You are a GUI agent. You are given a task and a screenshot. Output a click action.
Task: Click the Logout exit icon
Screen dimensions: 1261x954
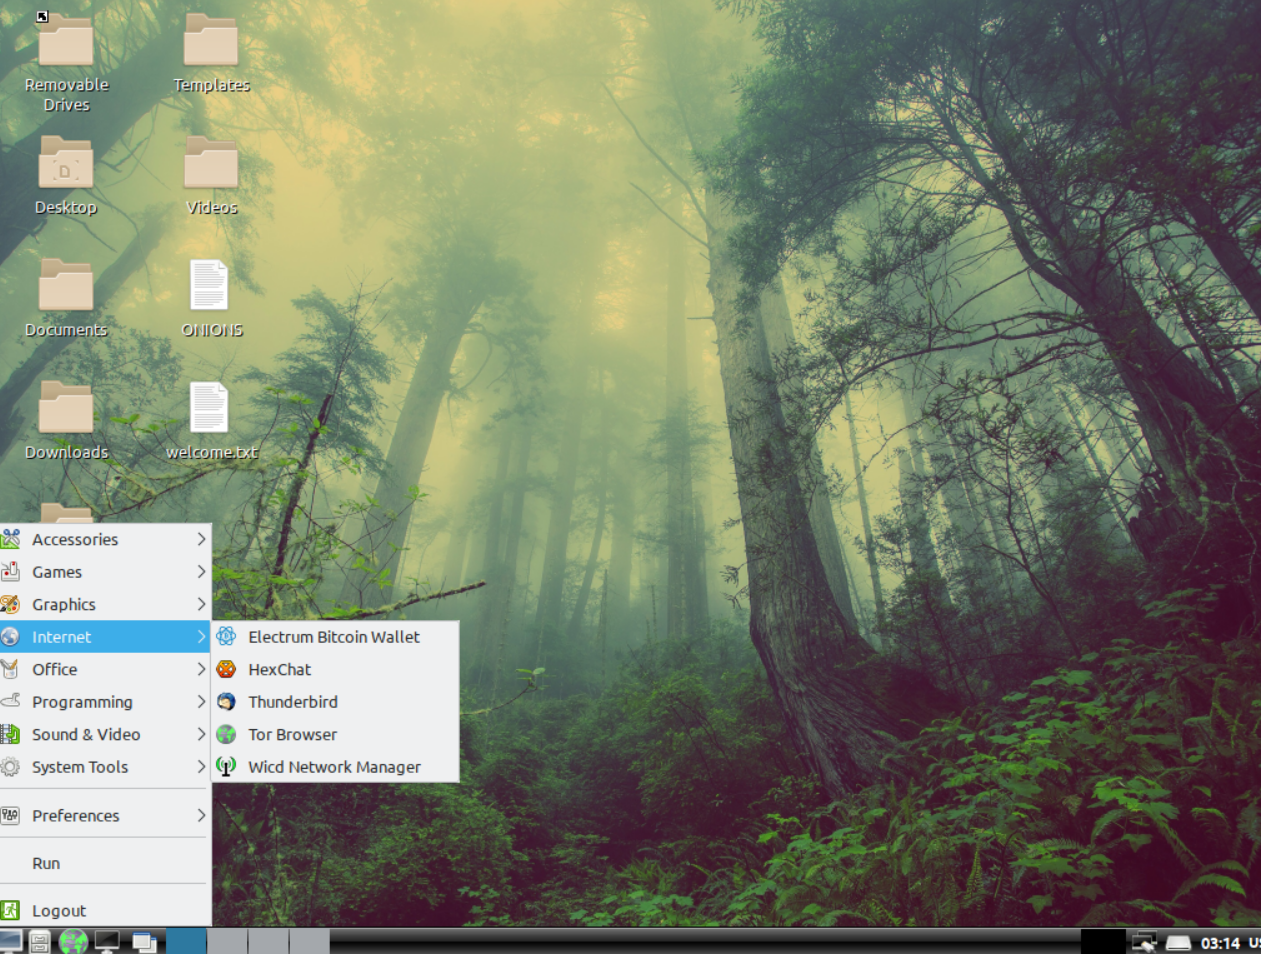point(10,910)
